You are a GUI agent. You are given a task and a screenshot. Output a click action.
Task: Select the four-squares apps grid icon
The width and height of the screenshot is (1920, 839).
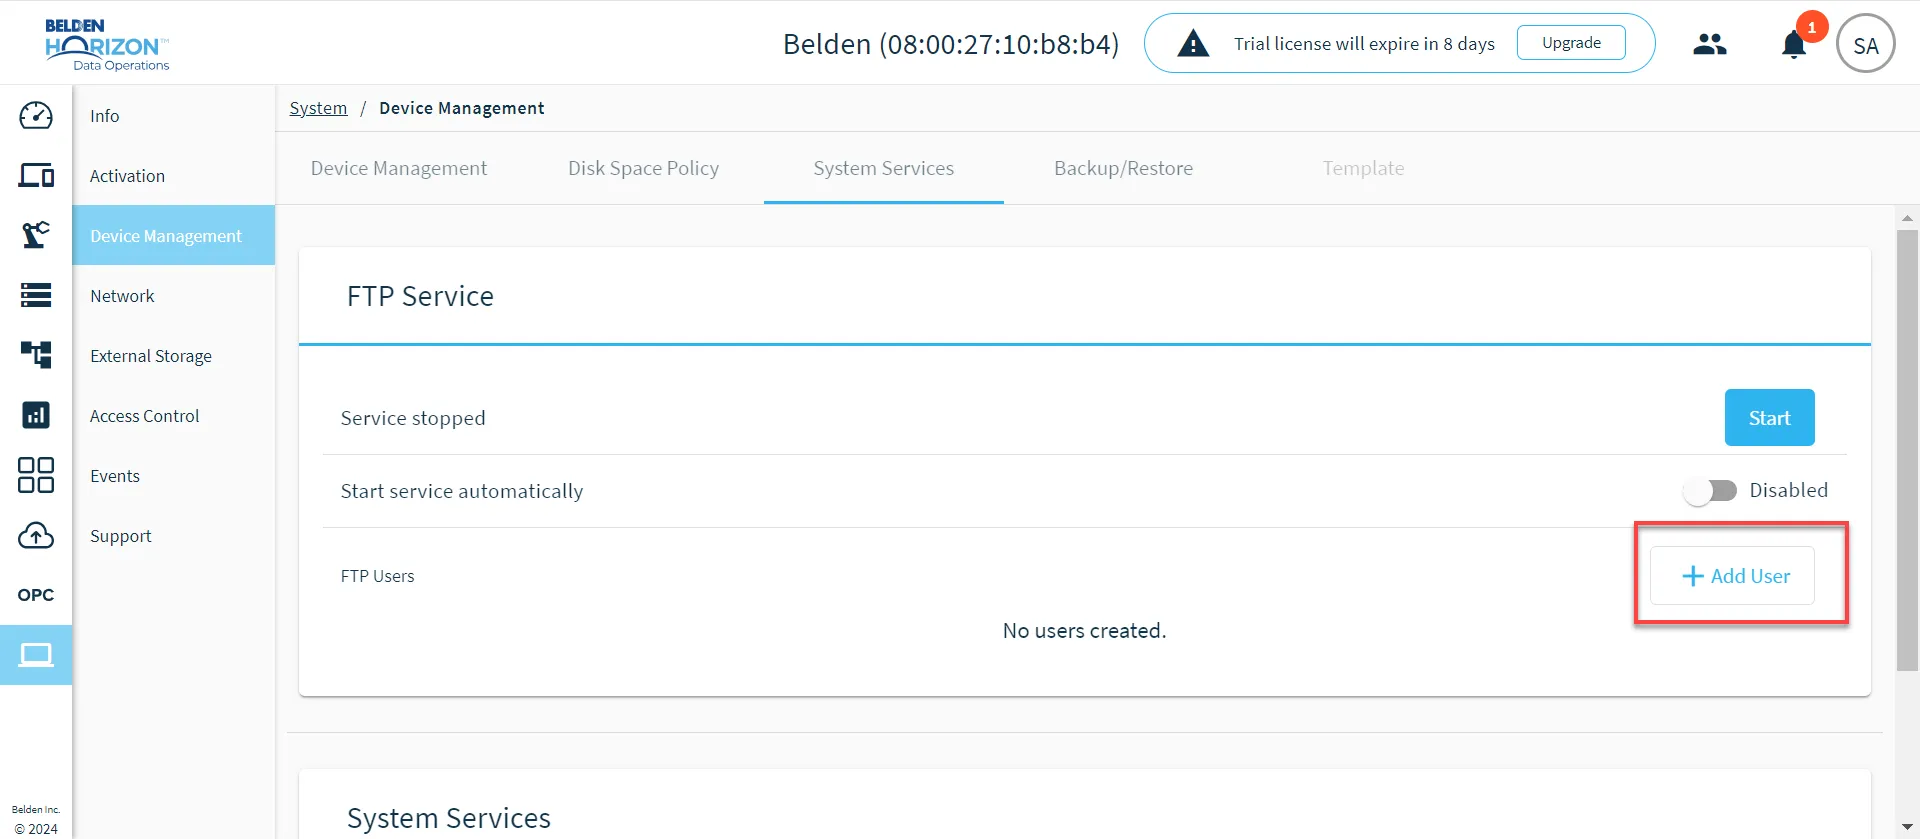pyautogui.click(x=36, y=475)
